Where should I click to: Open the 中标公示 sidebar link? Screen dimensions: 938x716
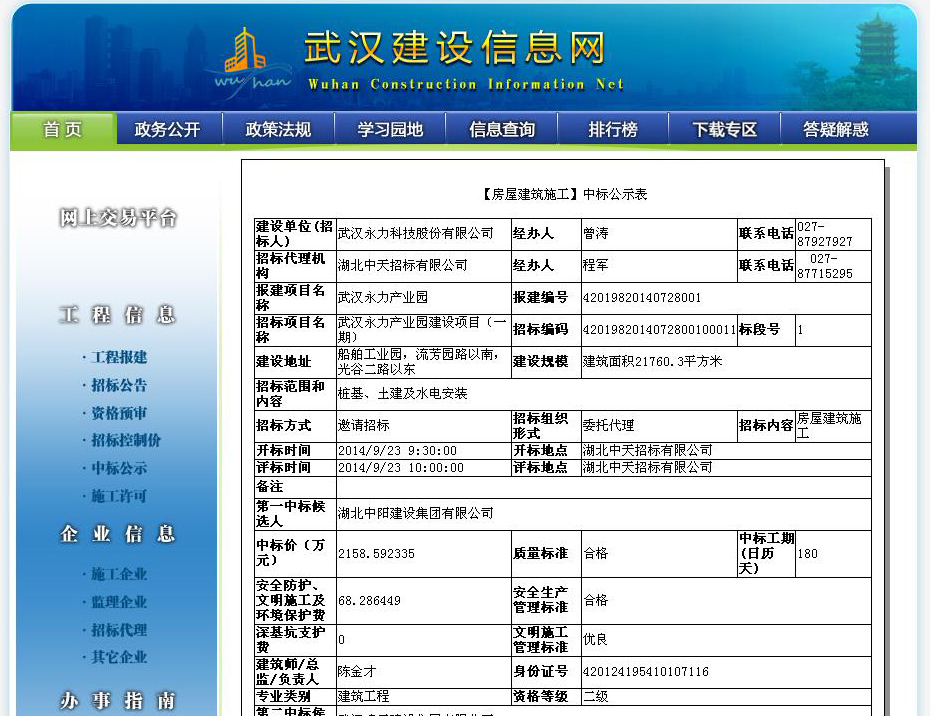119,468
